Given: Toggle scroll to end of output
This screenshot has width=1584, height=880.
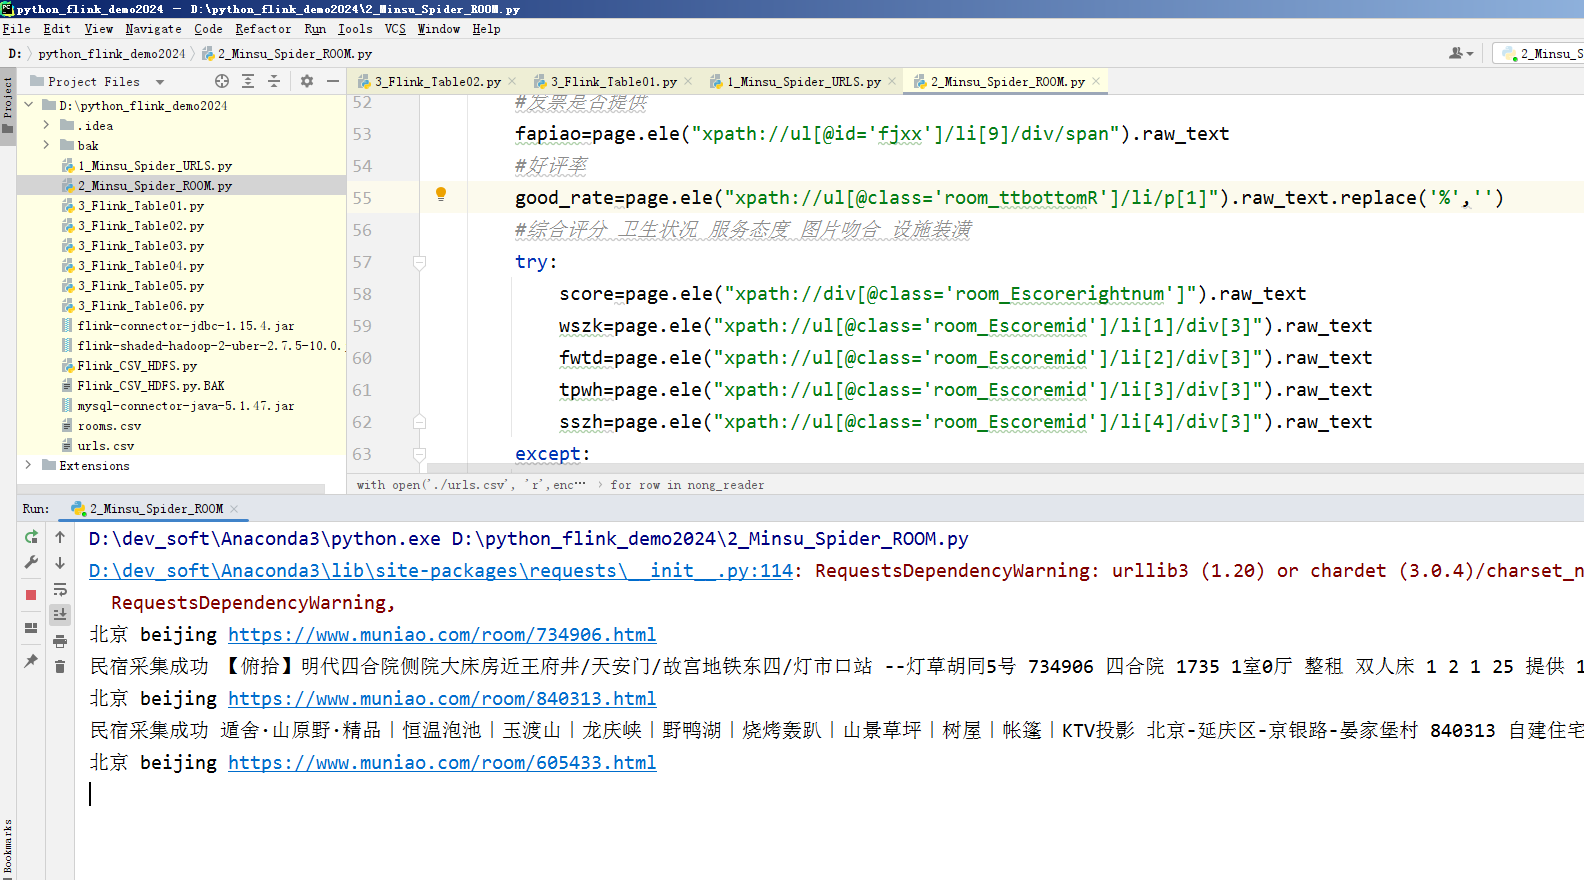Looking at the screenshot, I should [60, 614].
